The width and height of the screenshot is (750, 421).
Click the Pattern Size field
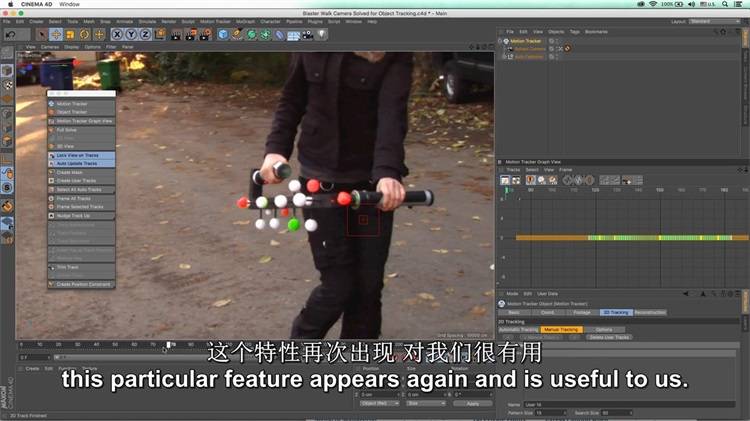(551, 412)
